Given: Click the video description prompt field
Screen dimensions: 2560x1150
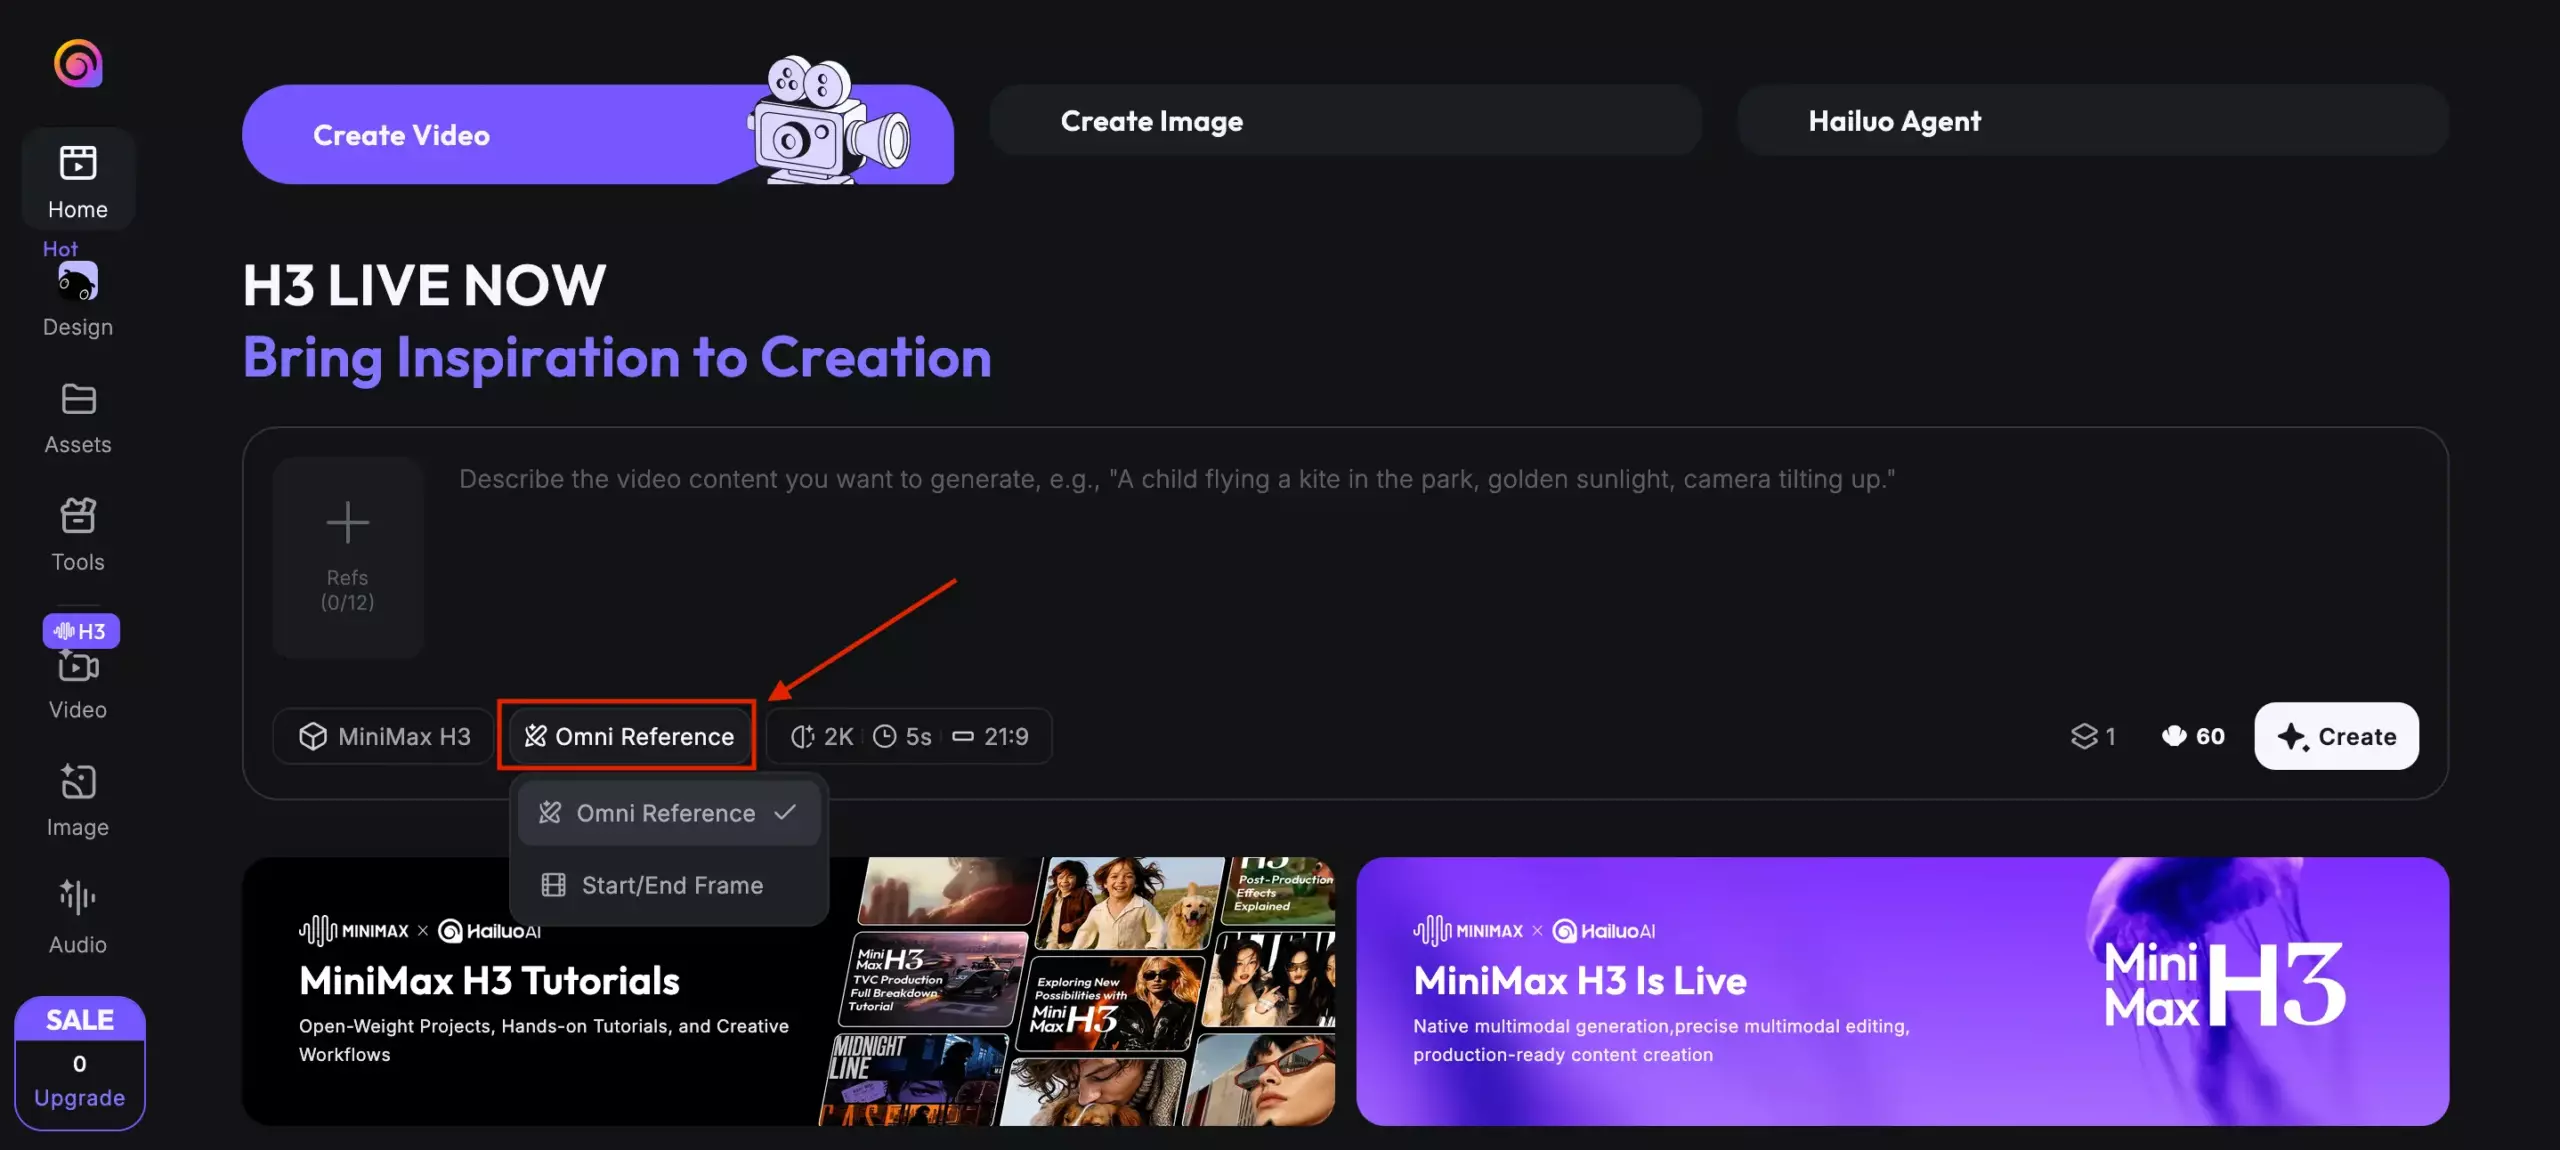Looking at the screenshot, I should click(1177, 479).
